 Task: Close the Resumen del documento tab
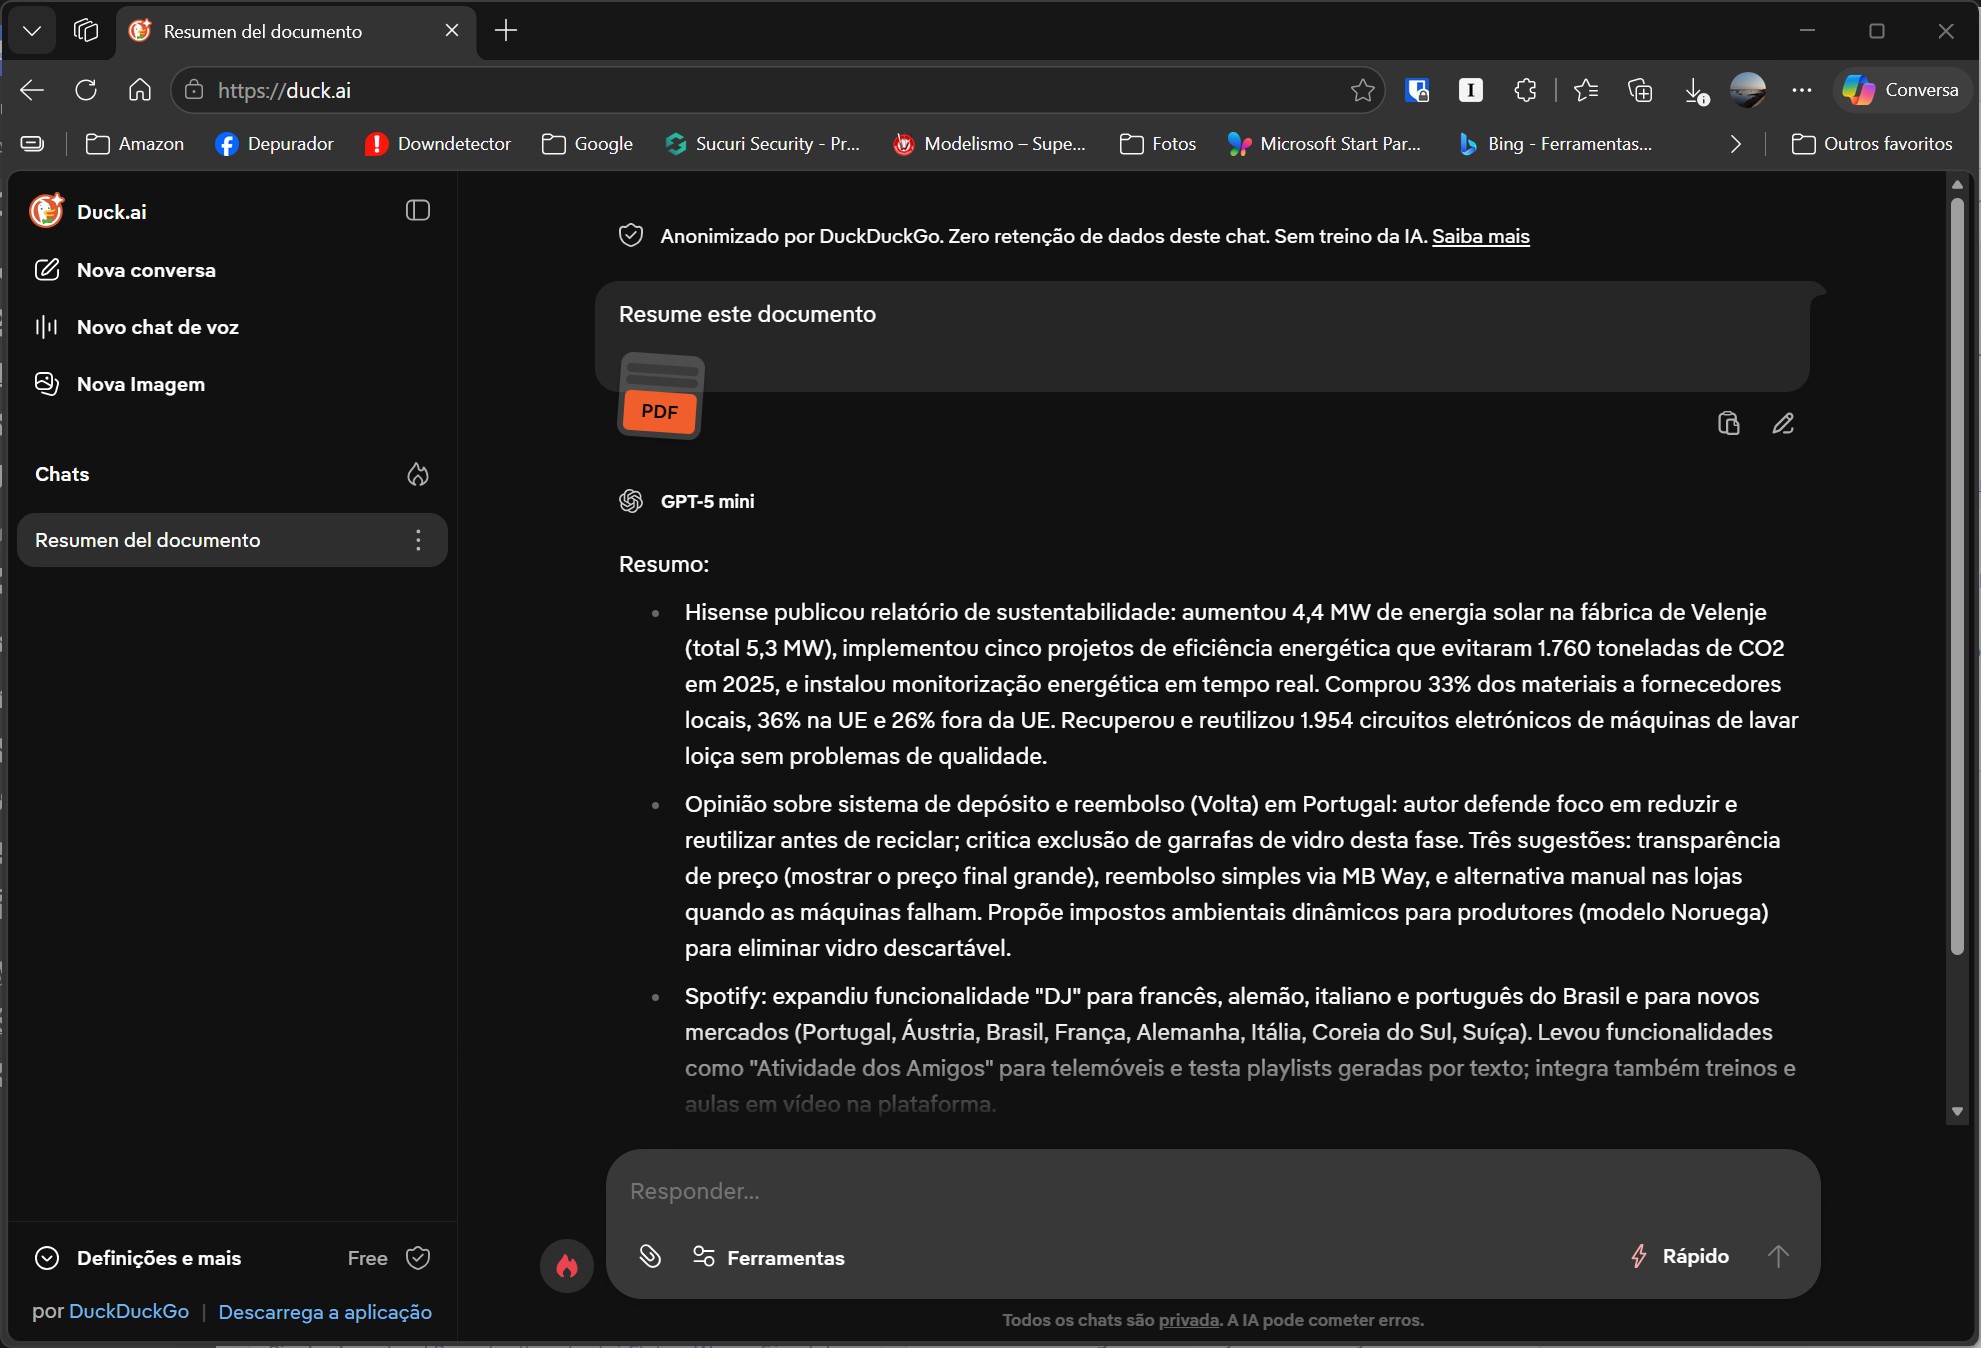point(452,31)
